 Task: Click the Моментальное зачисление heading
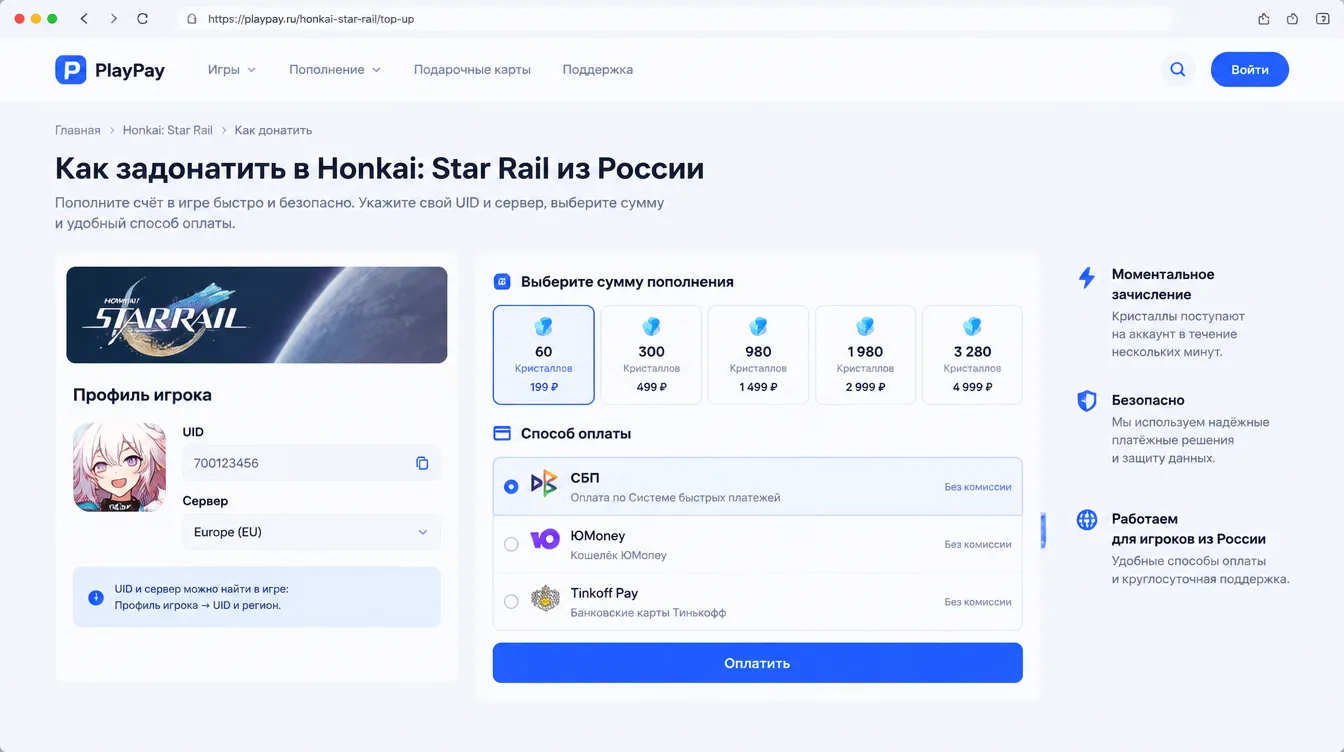click(x=1163, y=284)
